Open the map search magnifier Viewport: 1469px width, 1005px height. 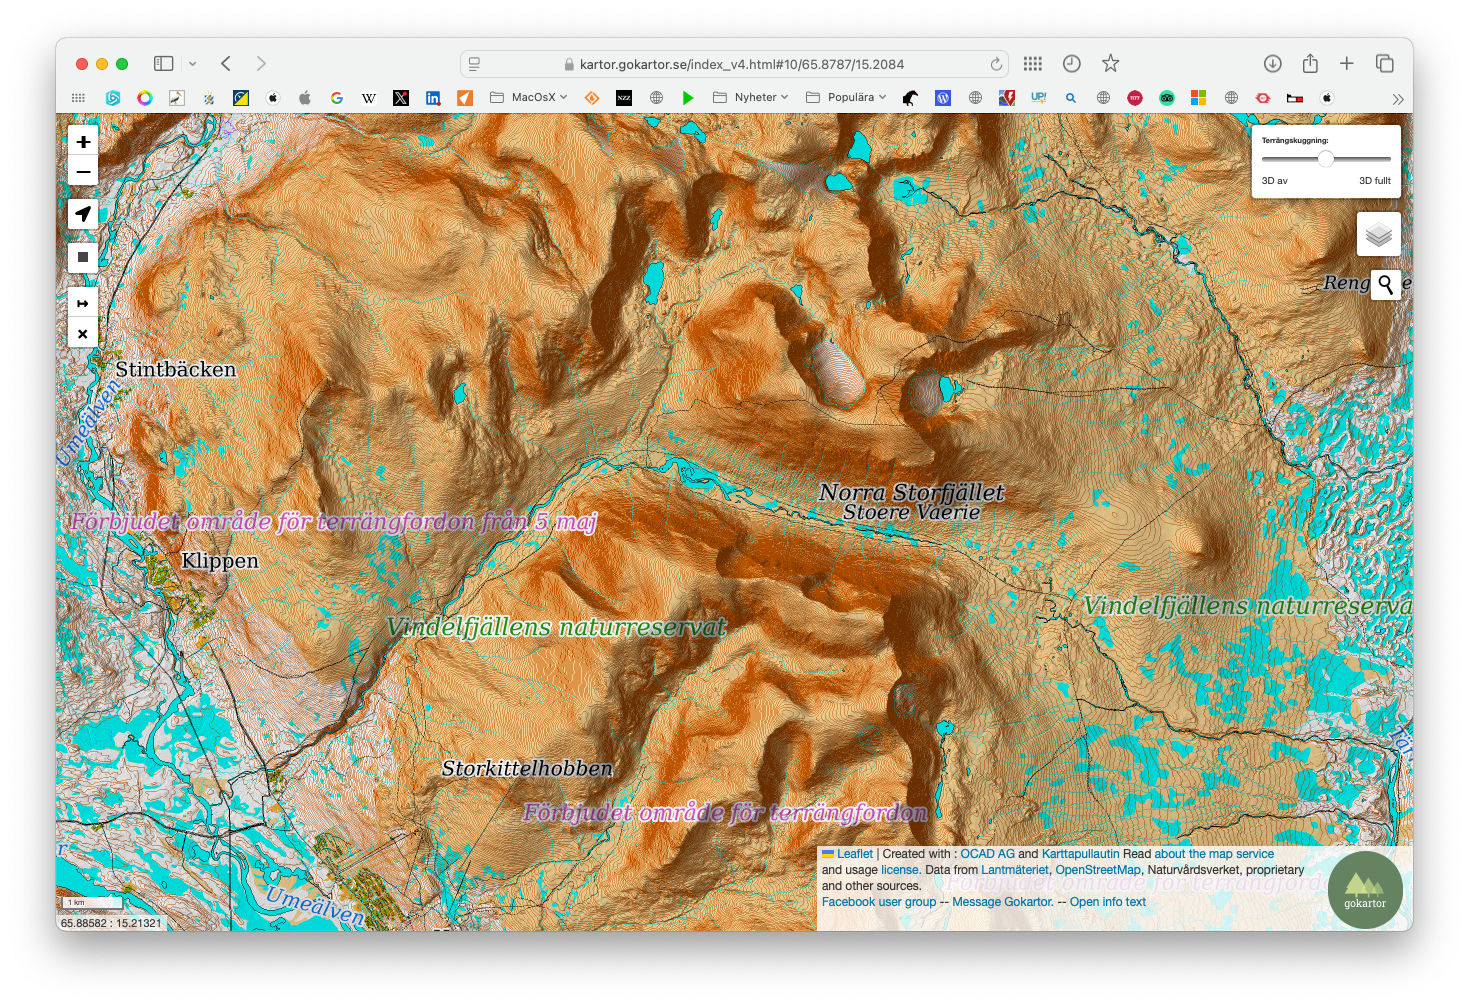[x=1385, y=285]
